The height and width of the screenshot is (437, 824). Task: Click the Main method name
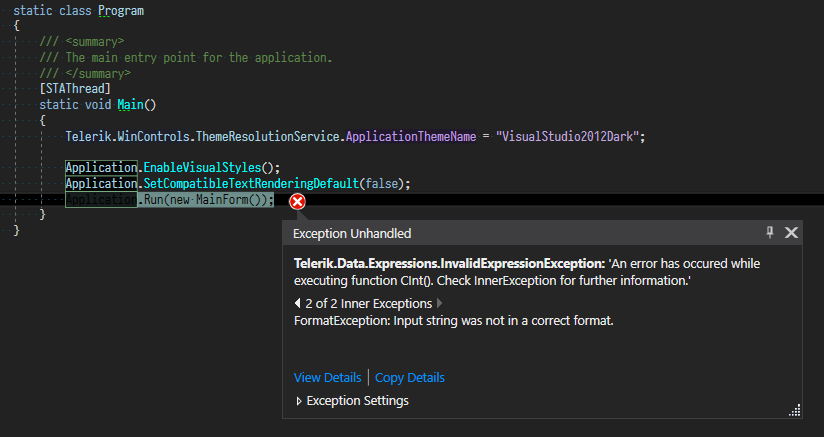(x=130, y=104)
